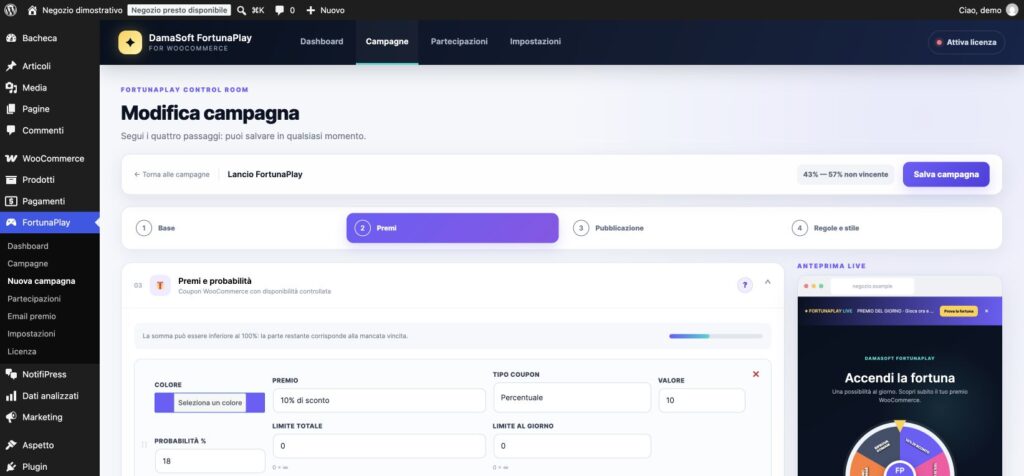The width and height of the screenshot is (1024, 476).
Task: Switch to the Dashboard tab
Action: click(321, 42)
